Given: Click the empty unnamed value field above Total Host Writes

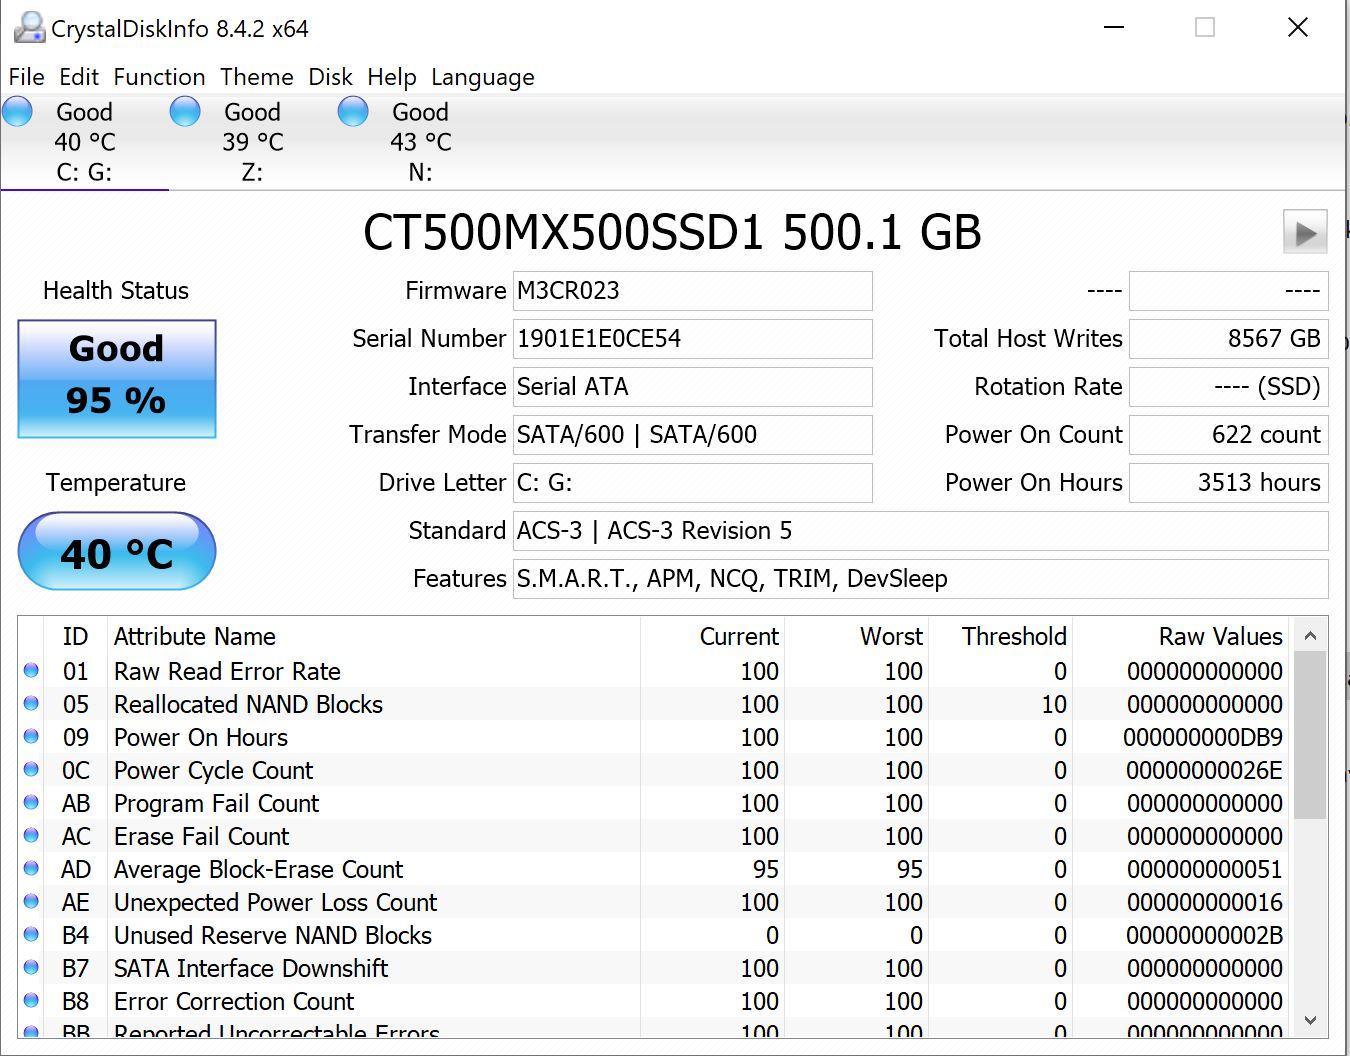Looking at the screenshot, I should 1228,291.
